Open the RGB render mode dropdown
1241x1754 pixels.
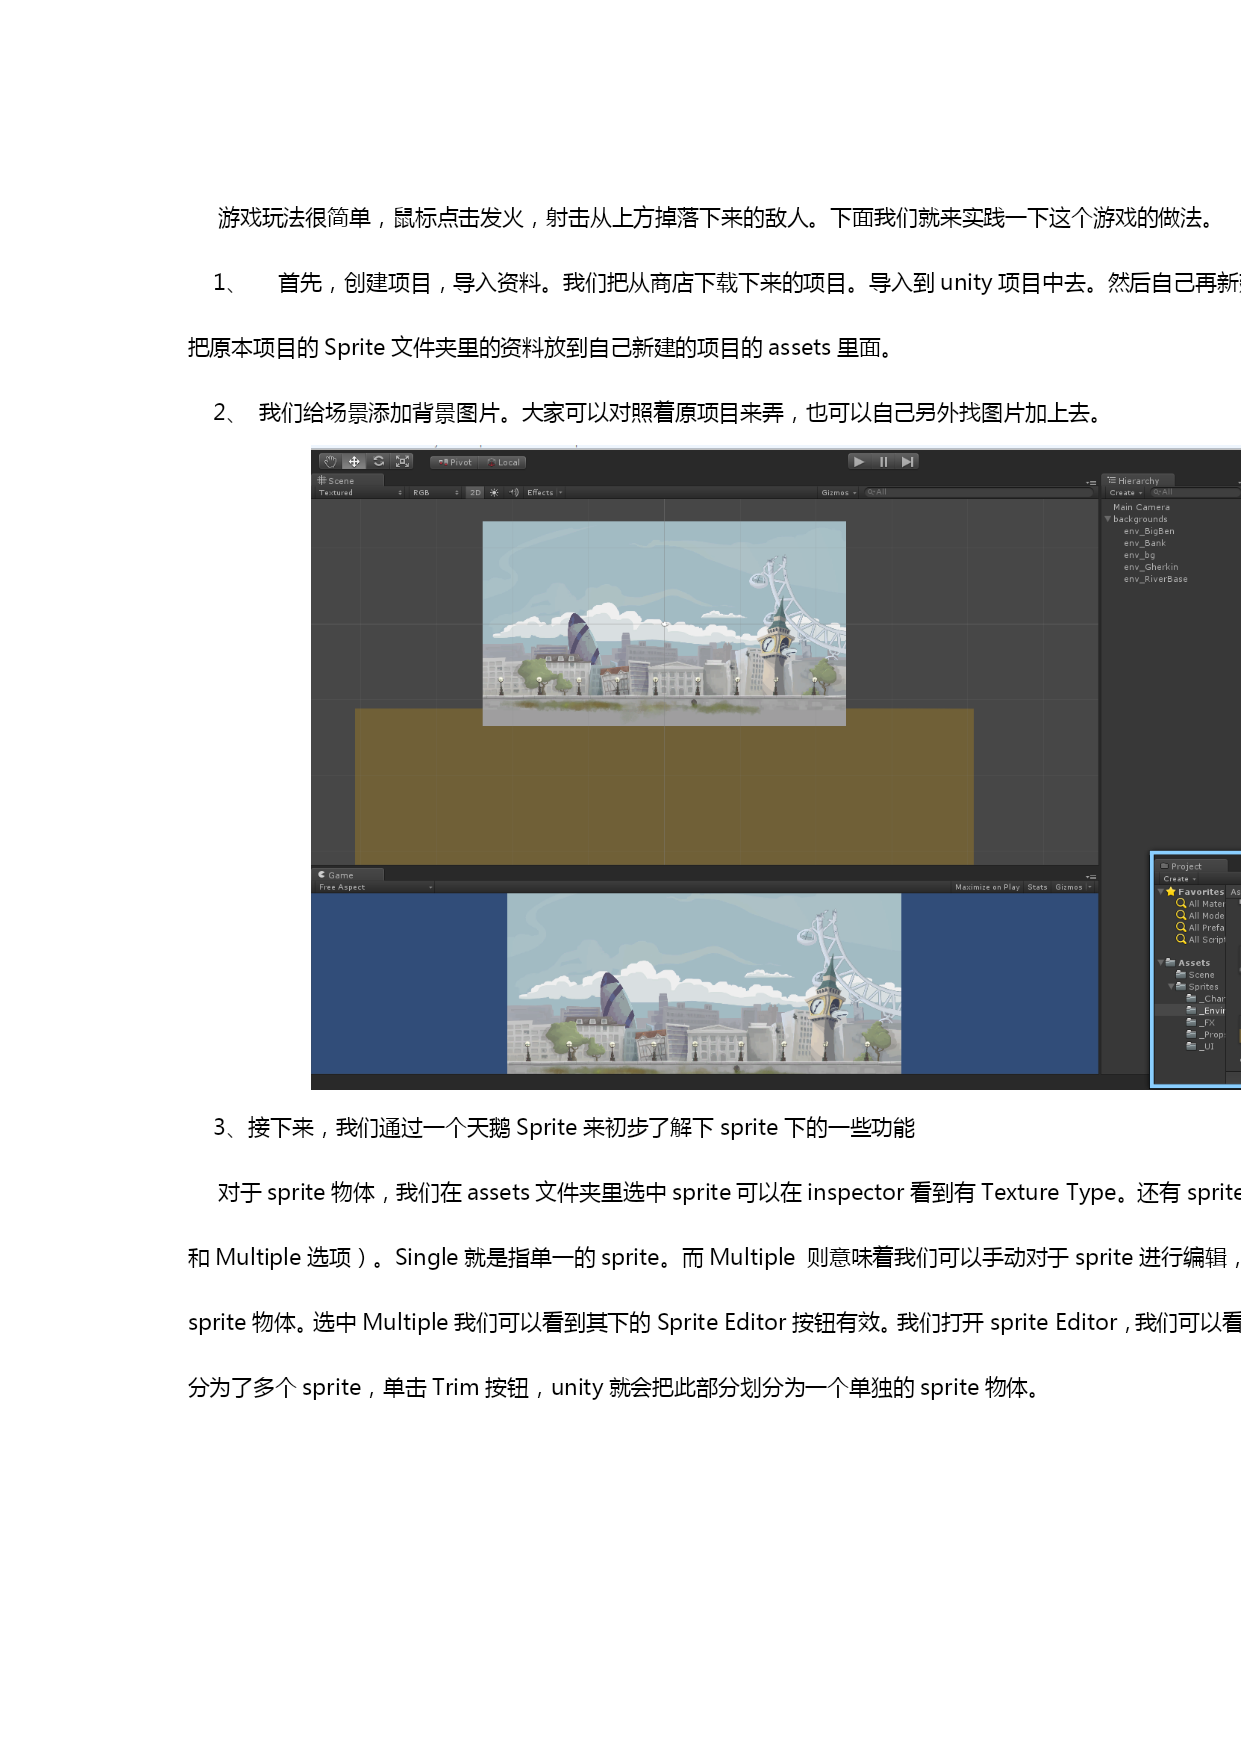point(435,493)
